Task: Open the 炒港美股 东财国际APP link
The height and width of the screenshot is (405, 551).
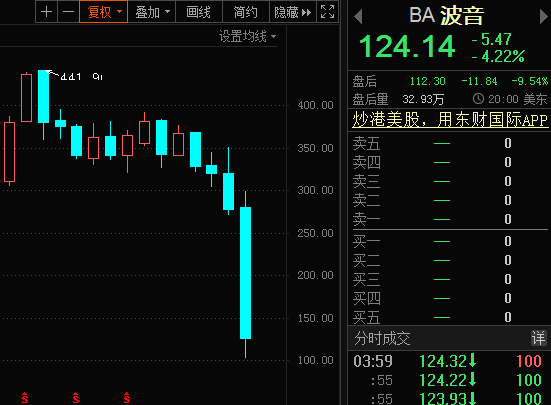Action: tap(450, 120)
